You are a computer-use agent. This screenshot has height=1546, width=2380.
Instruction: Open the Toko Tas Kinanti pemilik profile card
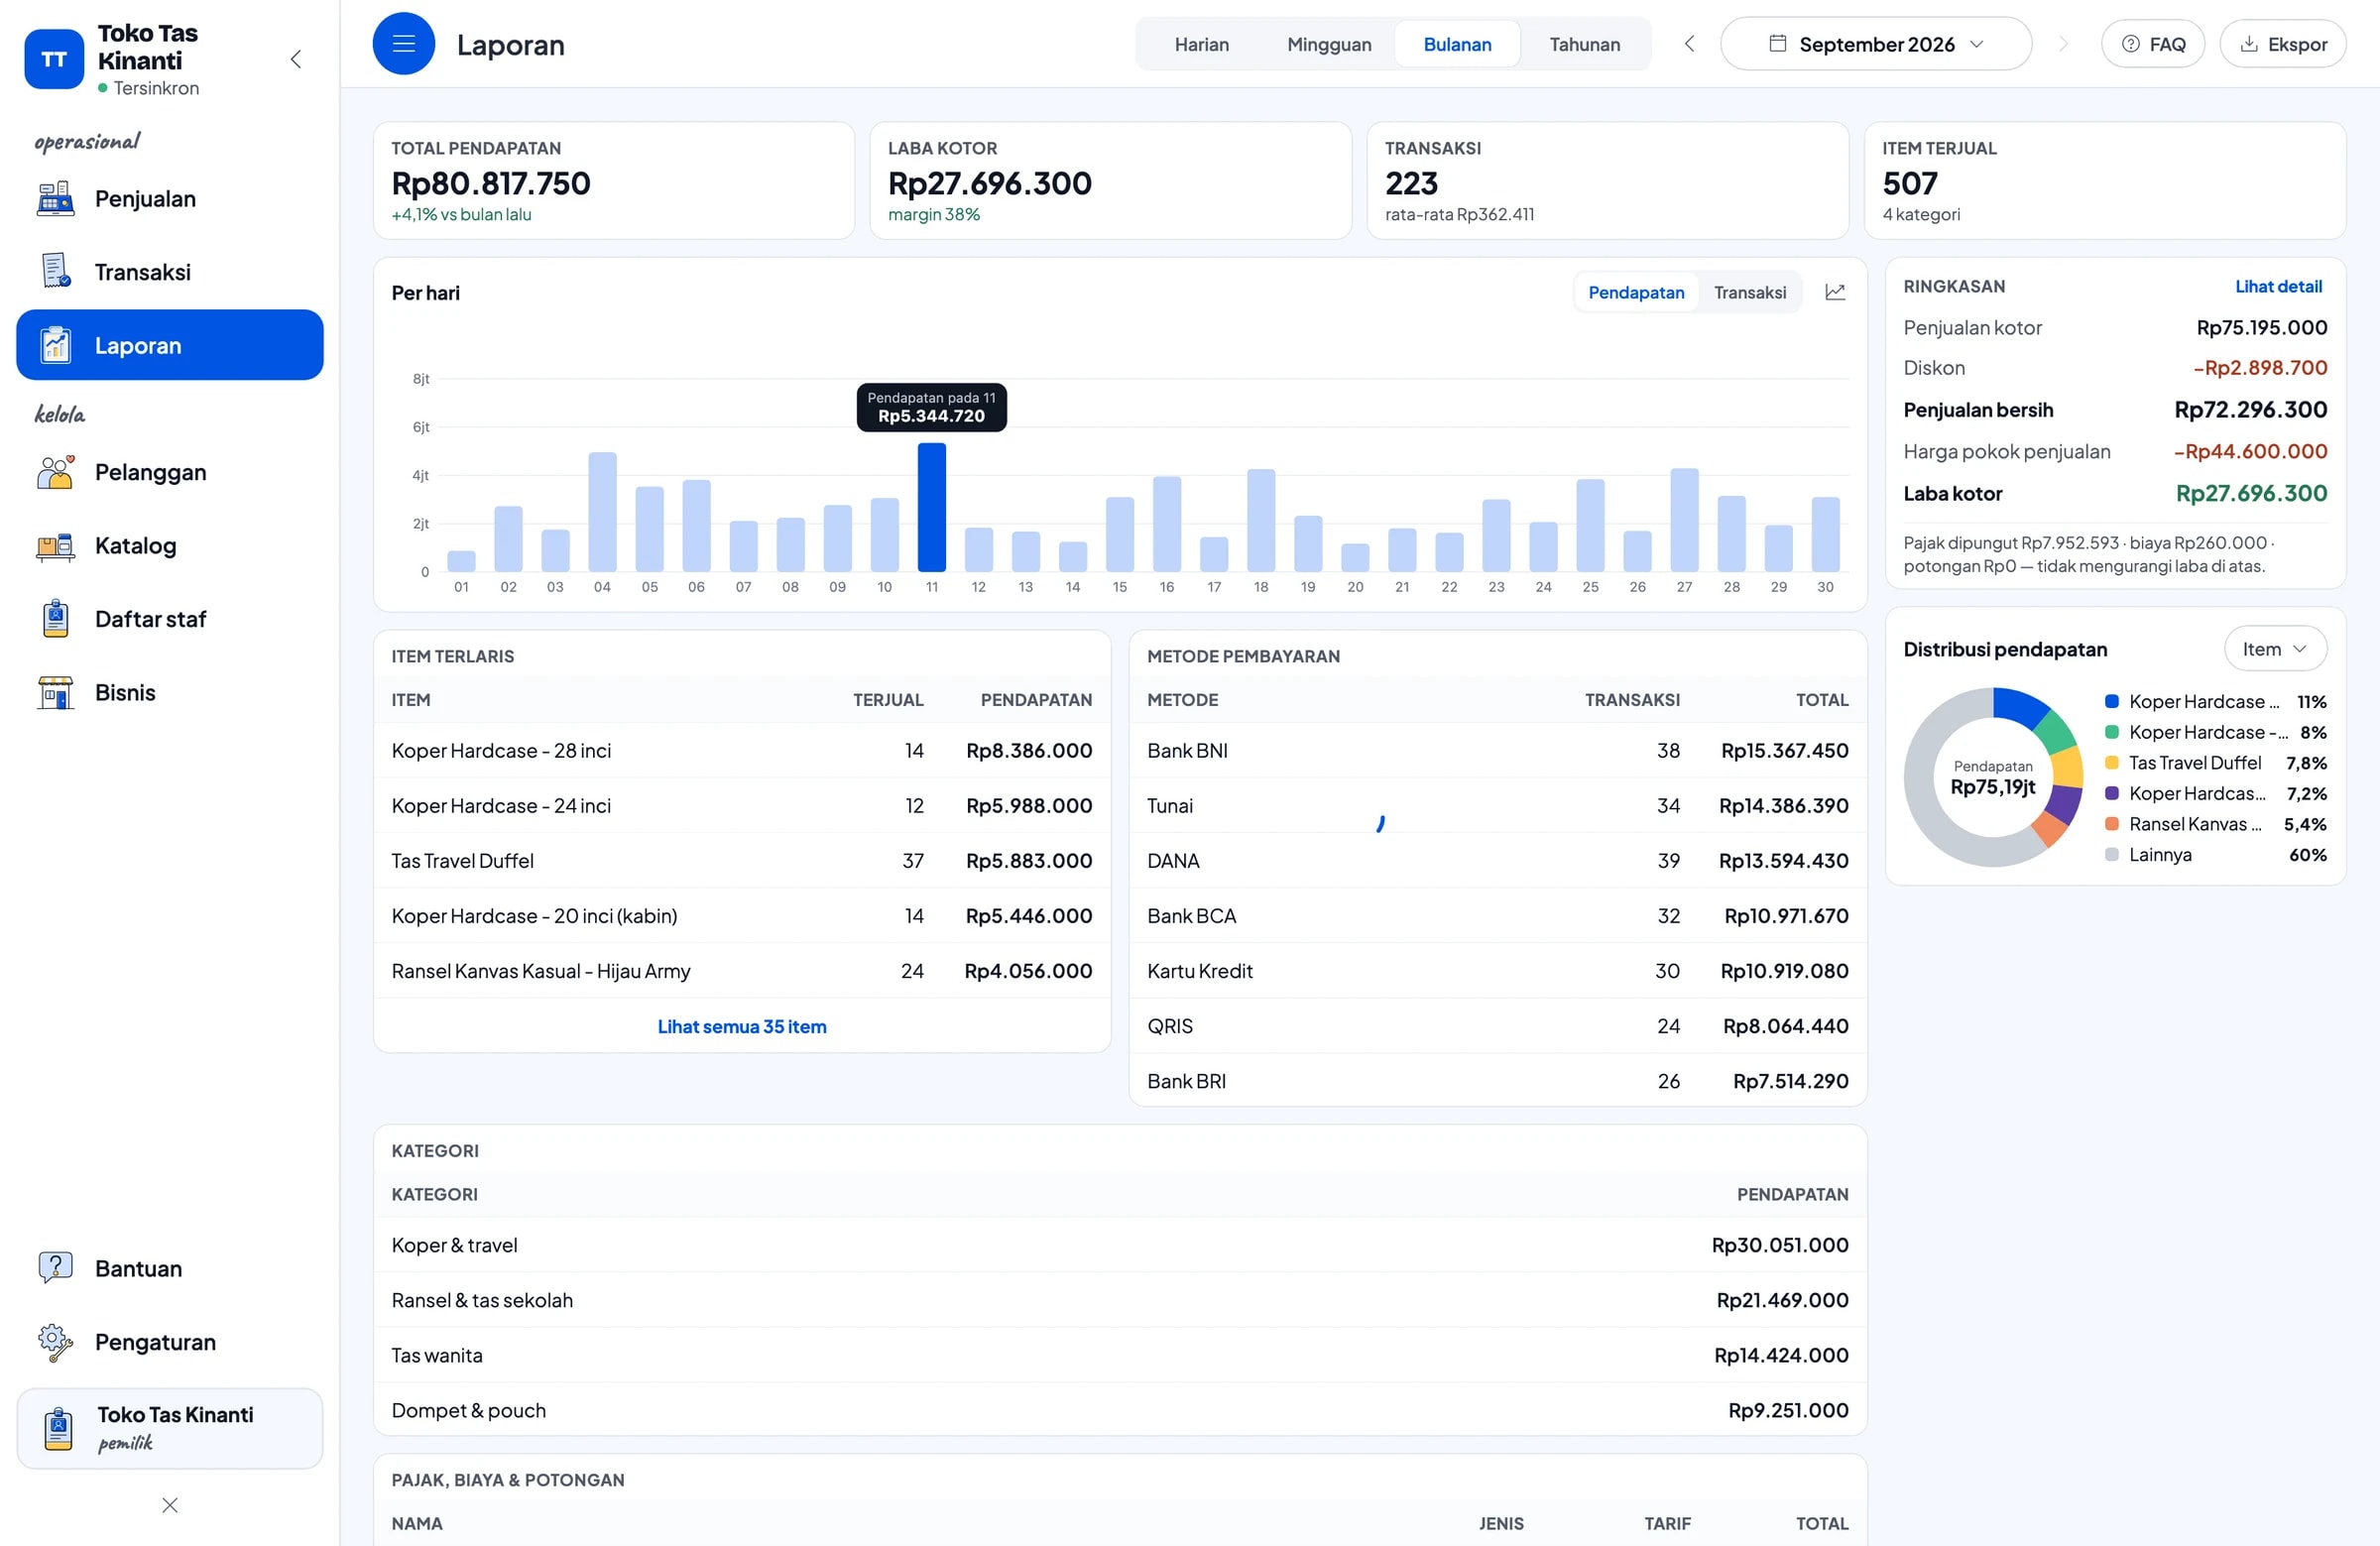coord(169,1428)
